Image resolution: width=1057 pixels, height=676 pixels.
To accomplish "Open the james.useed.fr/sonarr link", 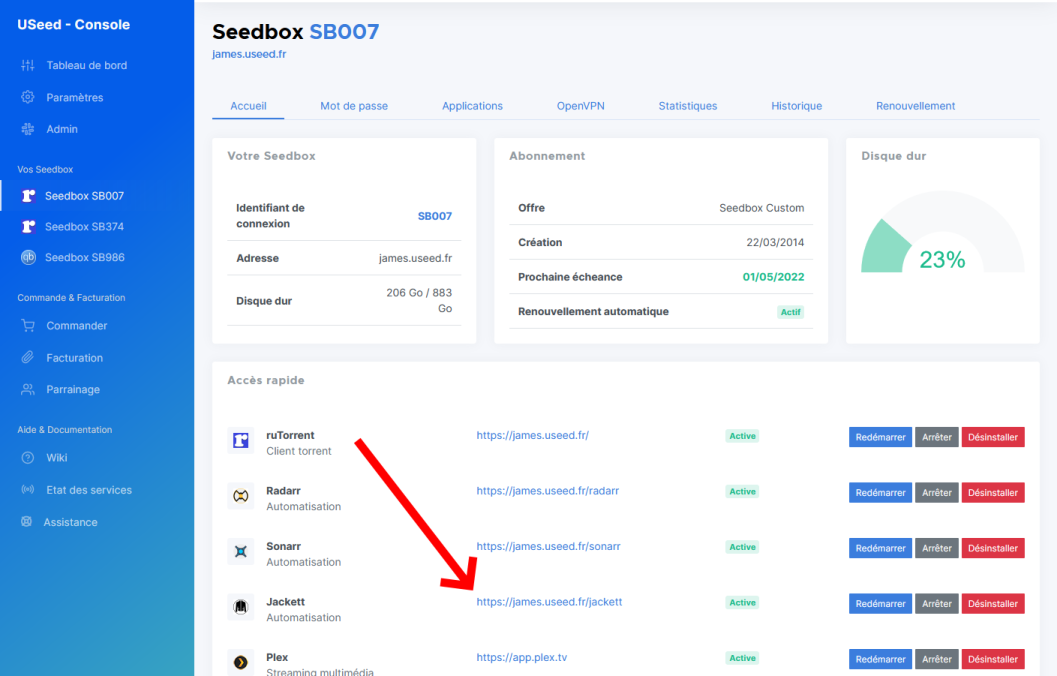I will [548, 546].
